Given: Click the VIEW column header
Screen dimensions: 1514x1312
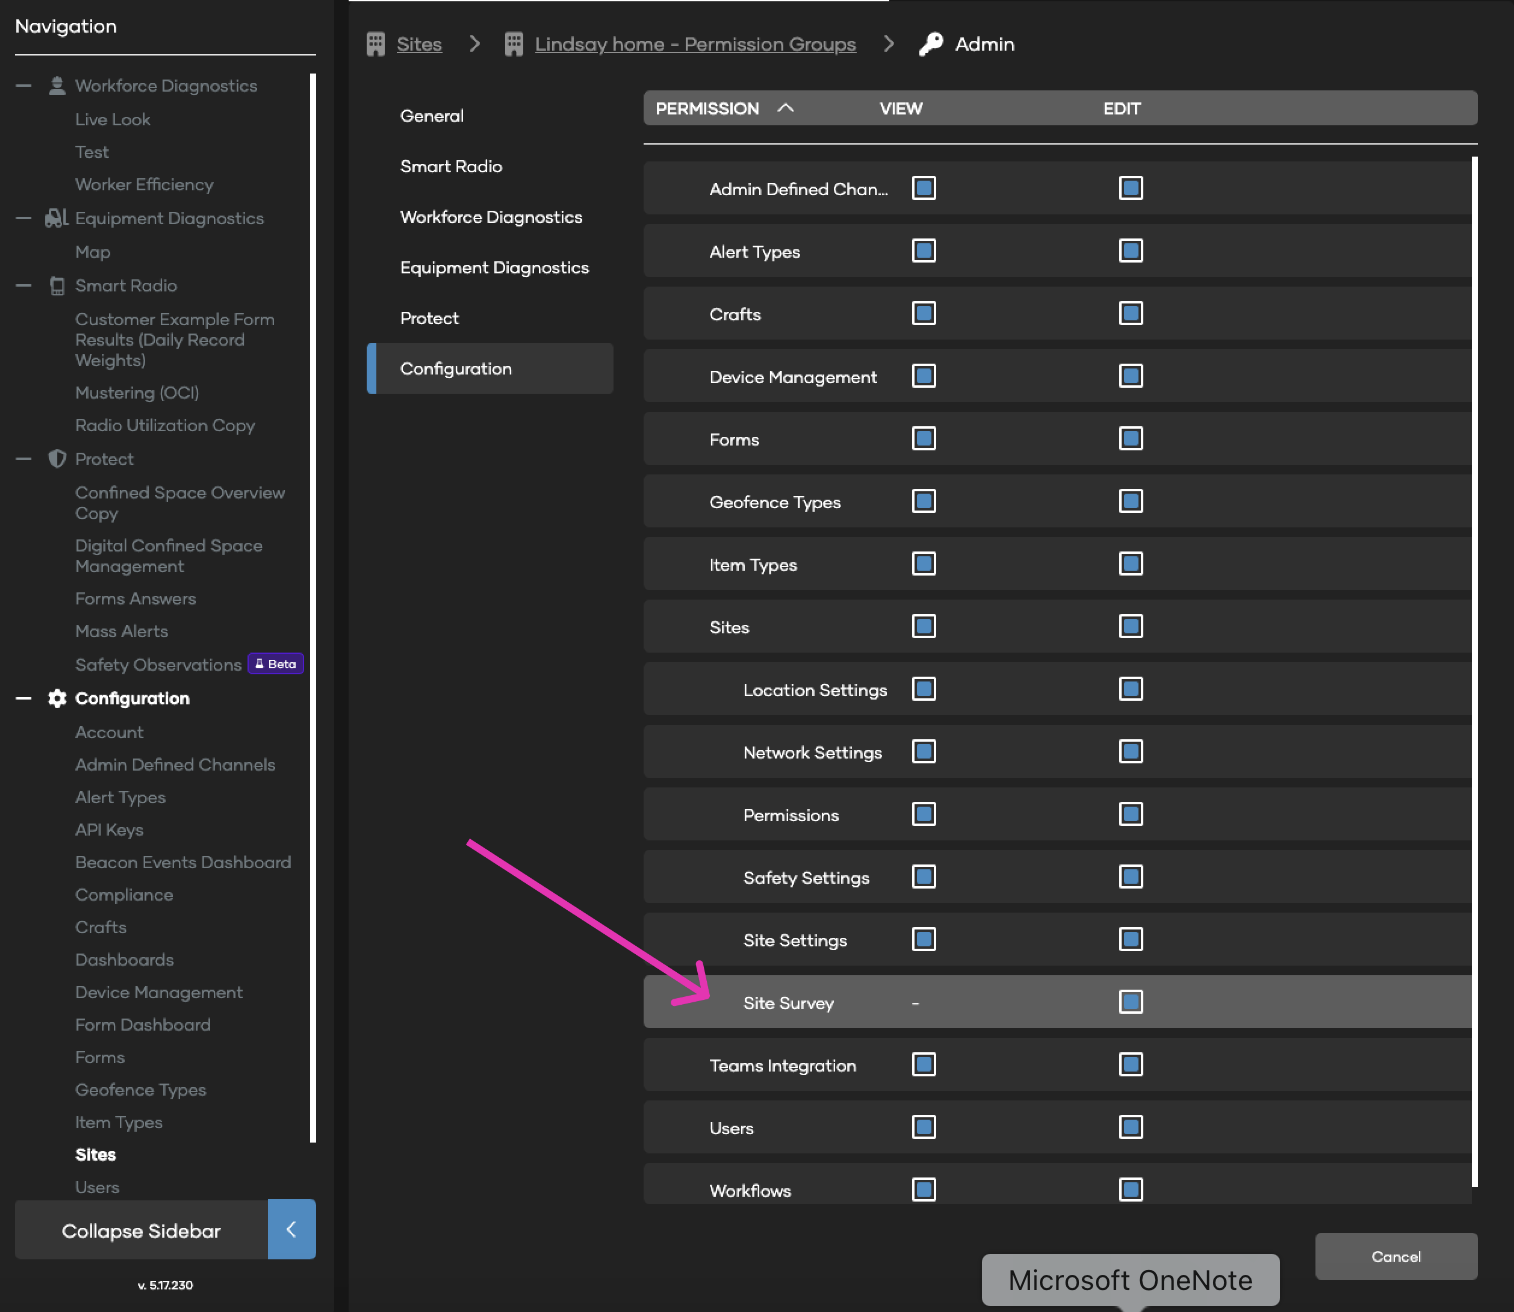Looking at the screenshot, I should [x=901, y=108].
